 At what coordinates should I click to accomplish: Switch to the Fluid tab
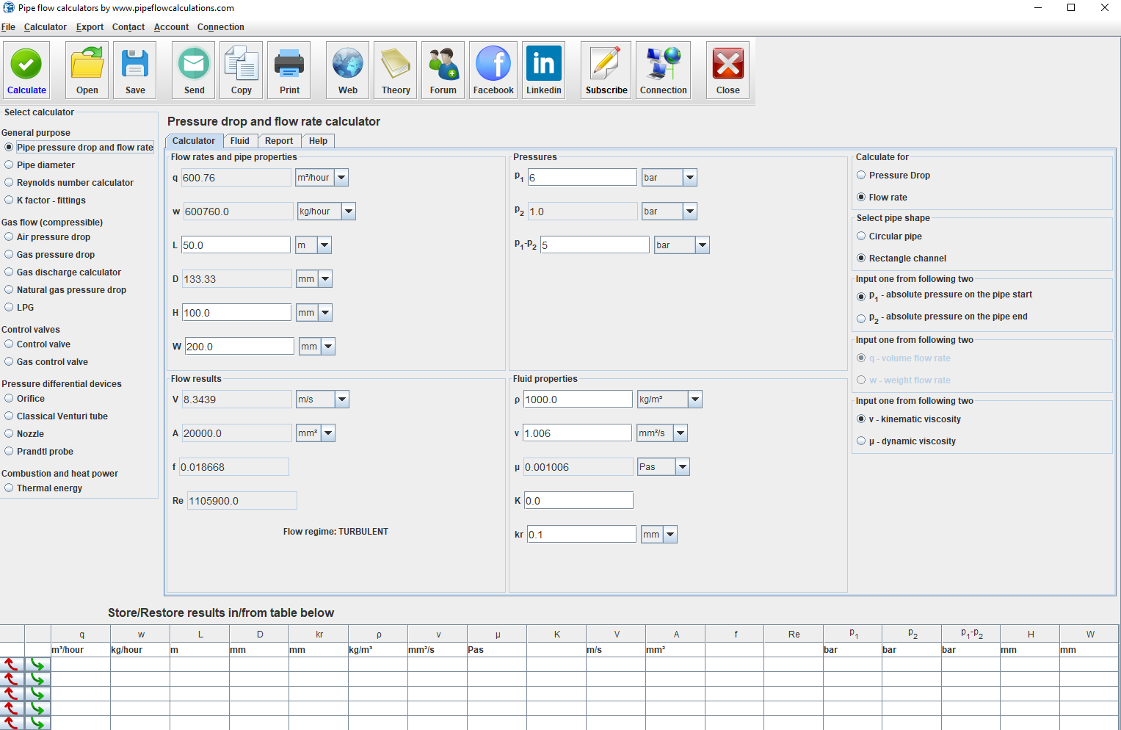click(x=240, y=141)
